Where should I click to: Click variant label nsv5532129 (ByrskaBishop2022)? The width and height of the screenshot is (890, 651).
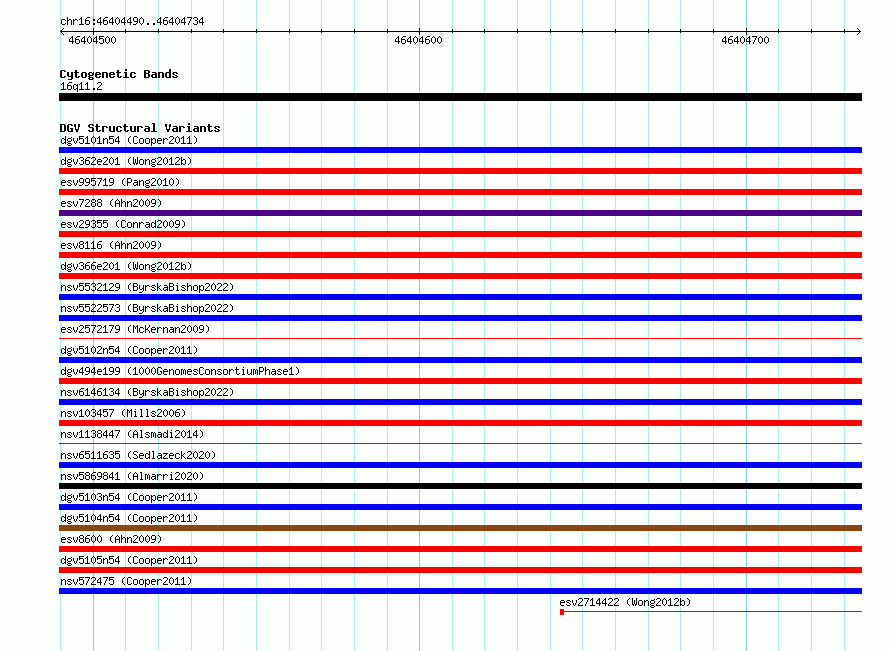click(147, 287)
